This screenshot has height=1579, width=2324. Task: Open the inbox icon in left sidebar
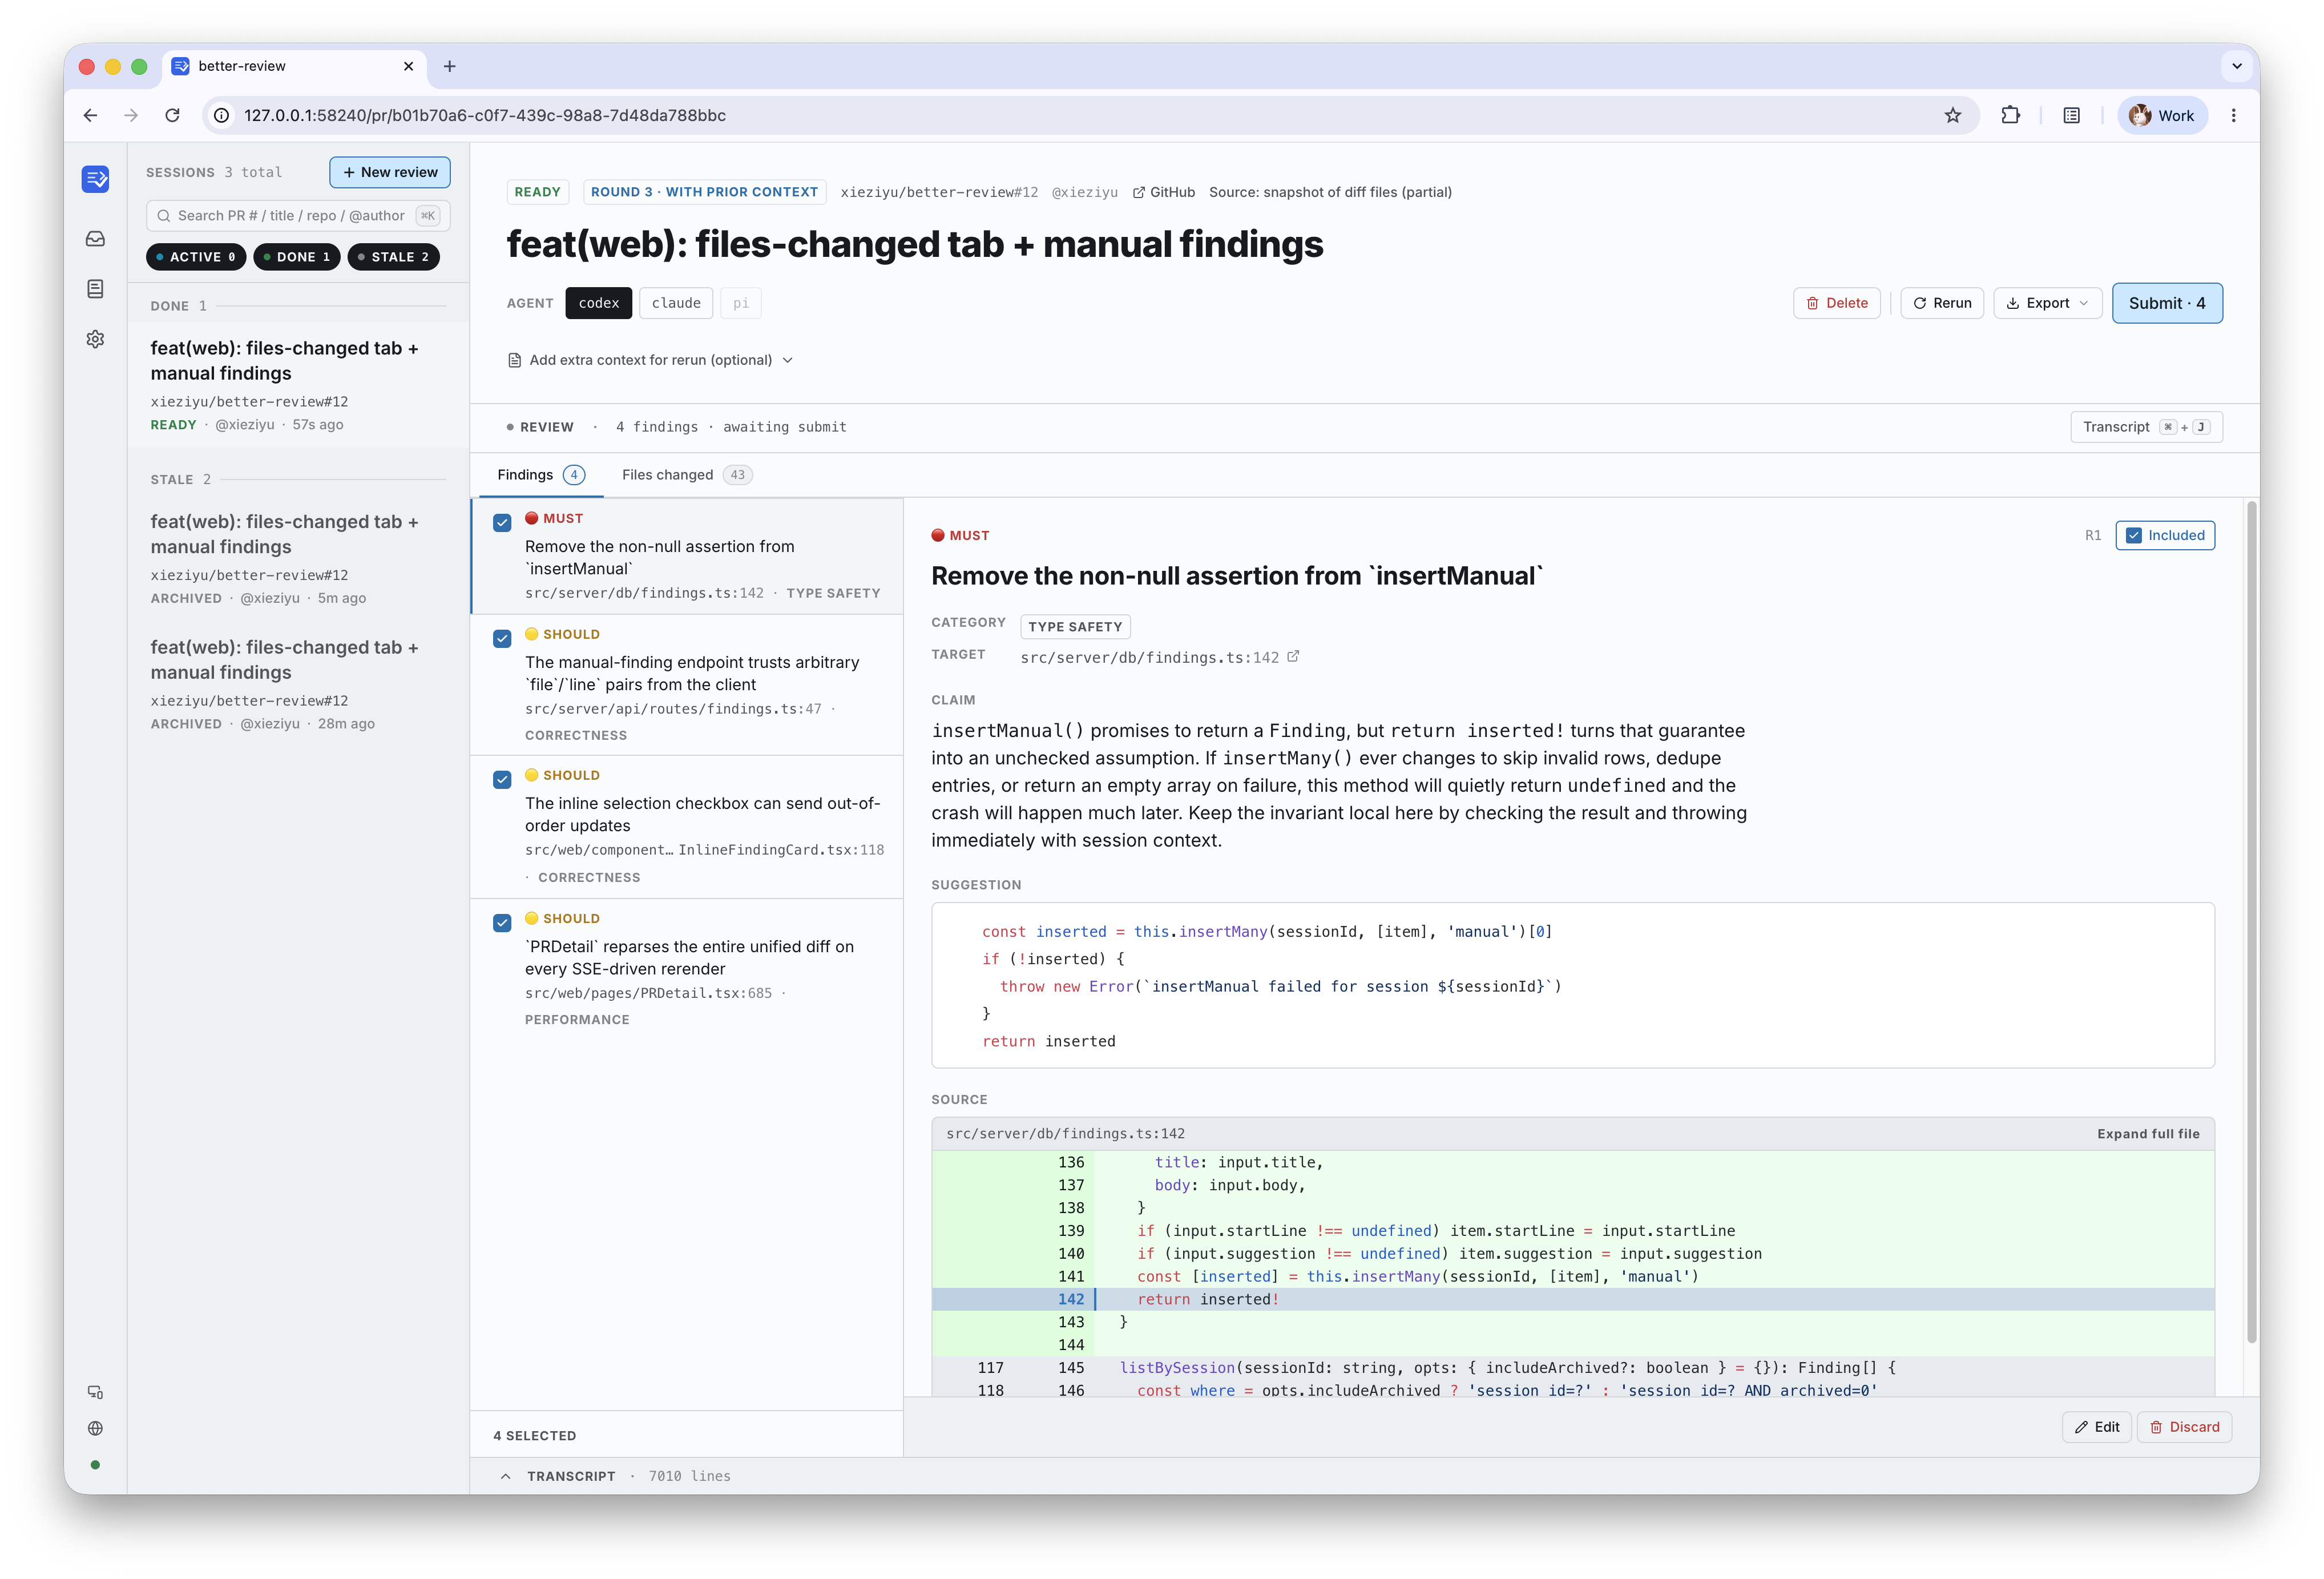[96, 239]
